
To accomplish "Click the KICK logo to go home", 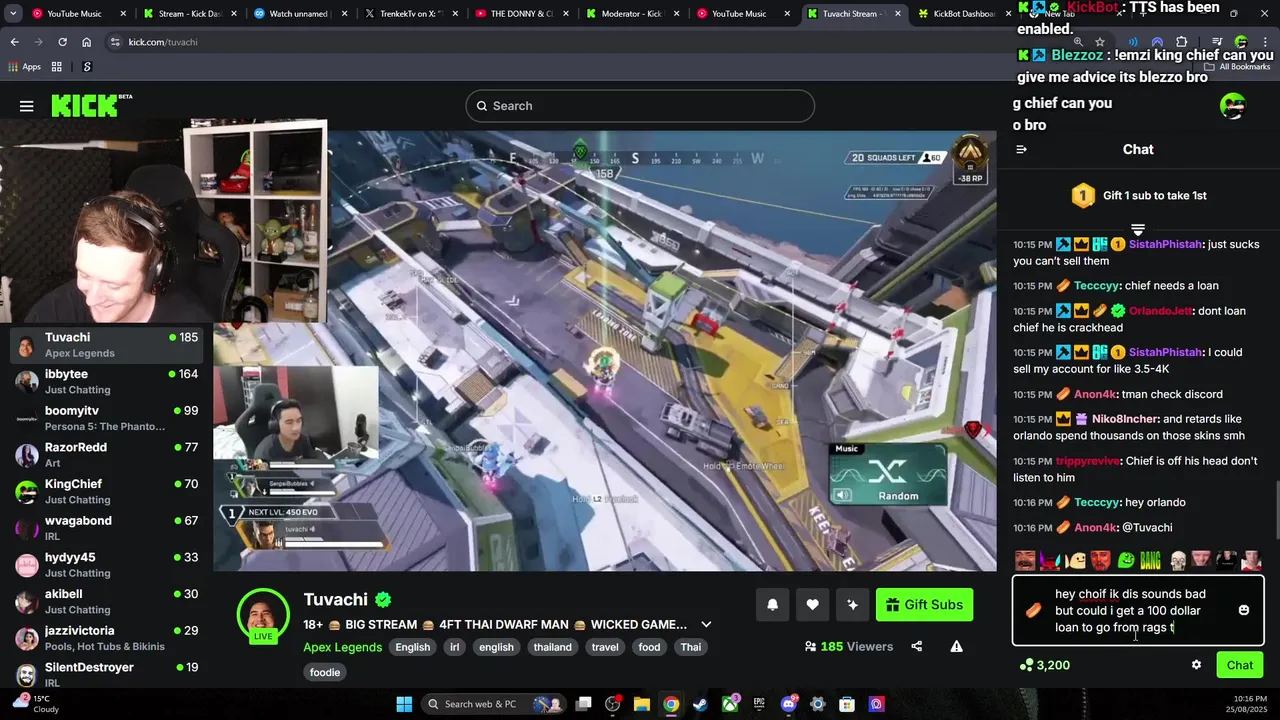I will 90,105.
